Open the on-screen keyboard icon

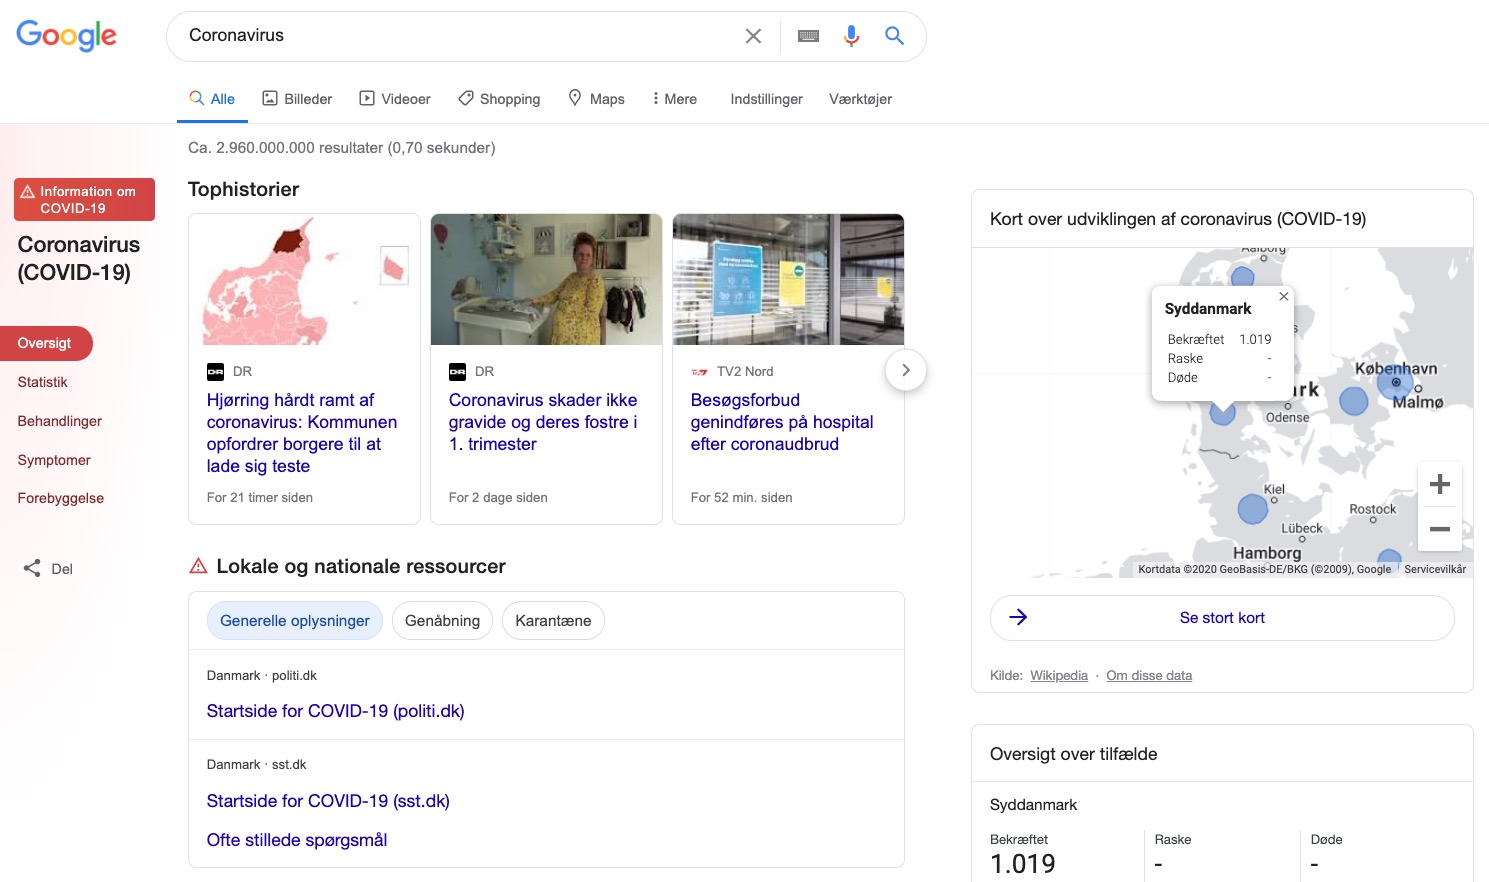[808, 36]
